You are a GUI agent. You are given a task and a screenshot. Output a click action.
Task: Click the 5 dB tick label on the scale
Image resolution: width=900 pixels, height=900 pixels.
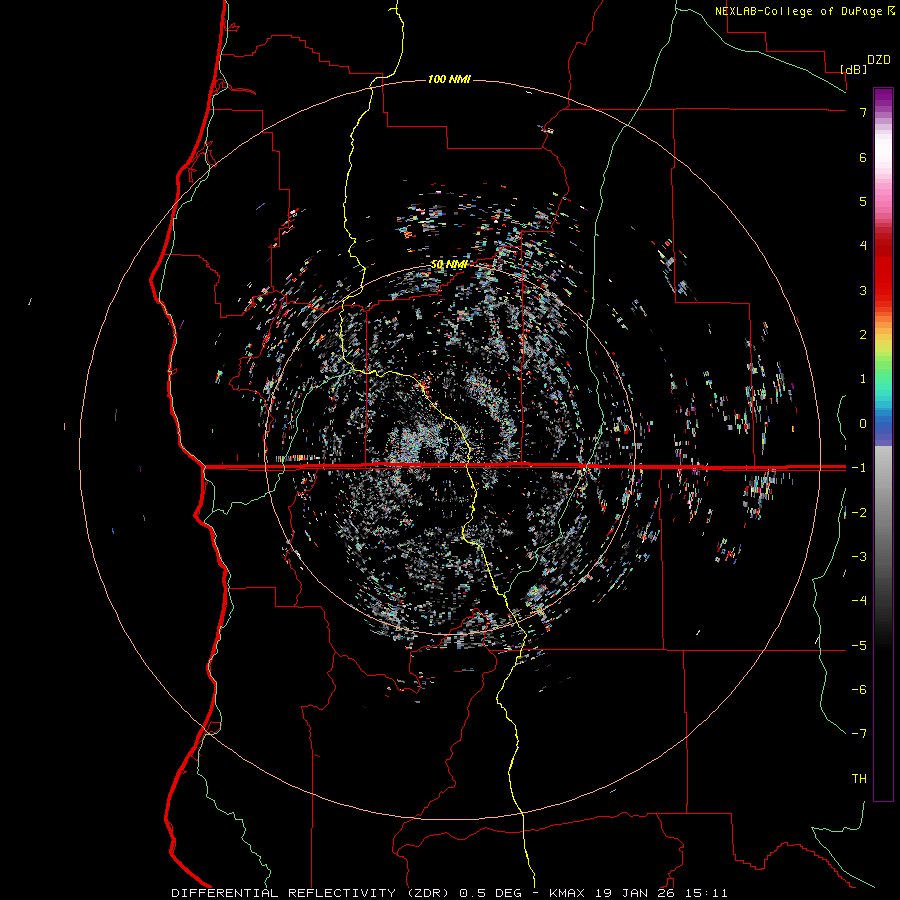click(863, 201)
